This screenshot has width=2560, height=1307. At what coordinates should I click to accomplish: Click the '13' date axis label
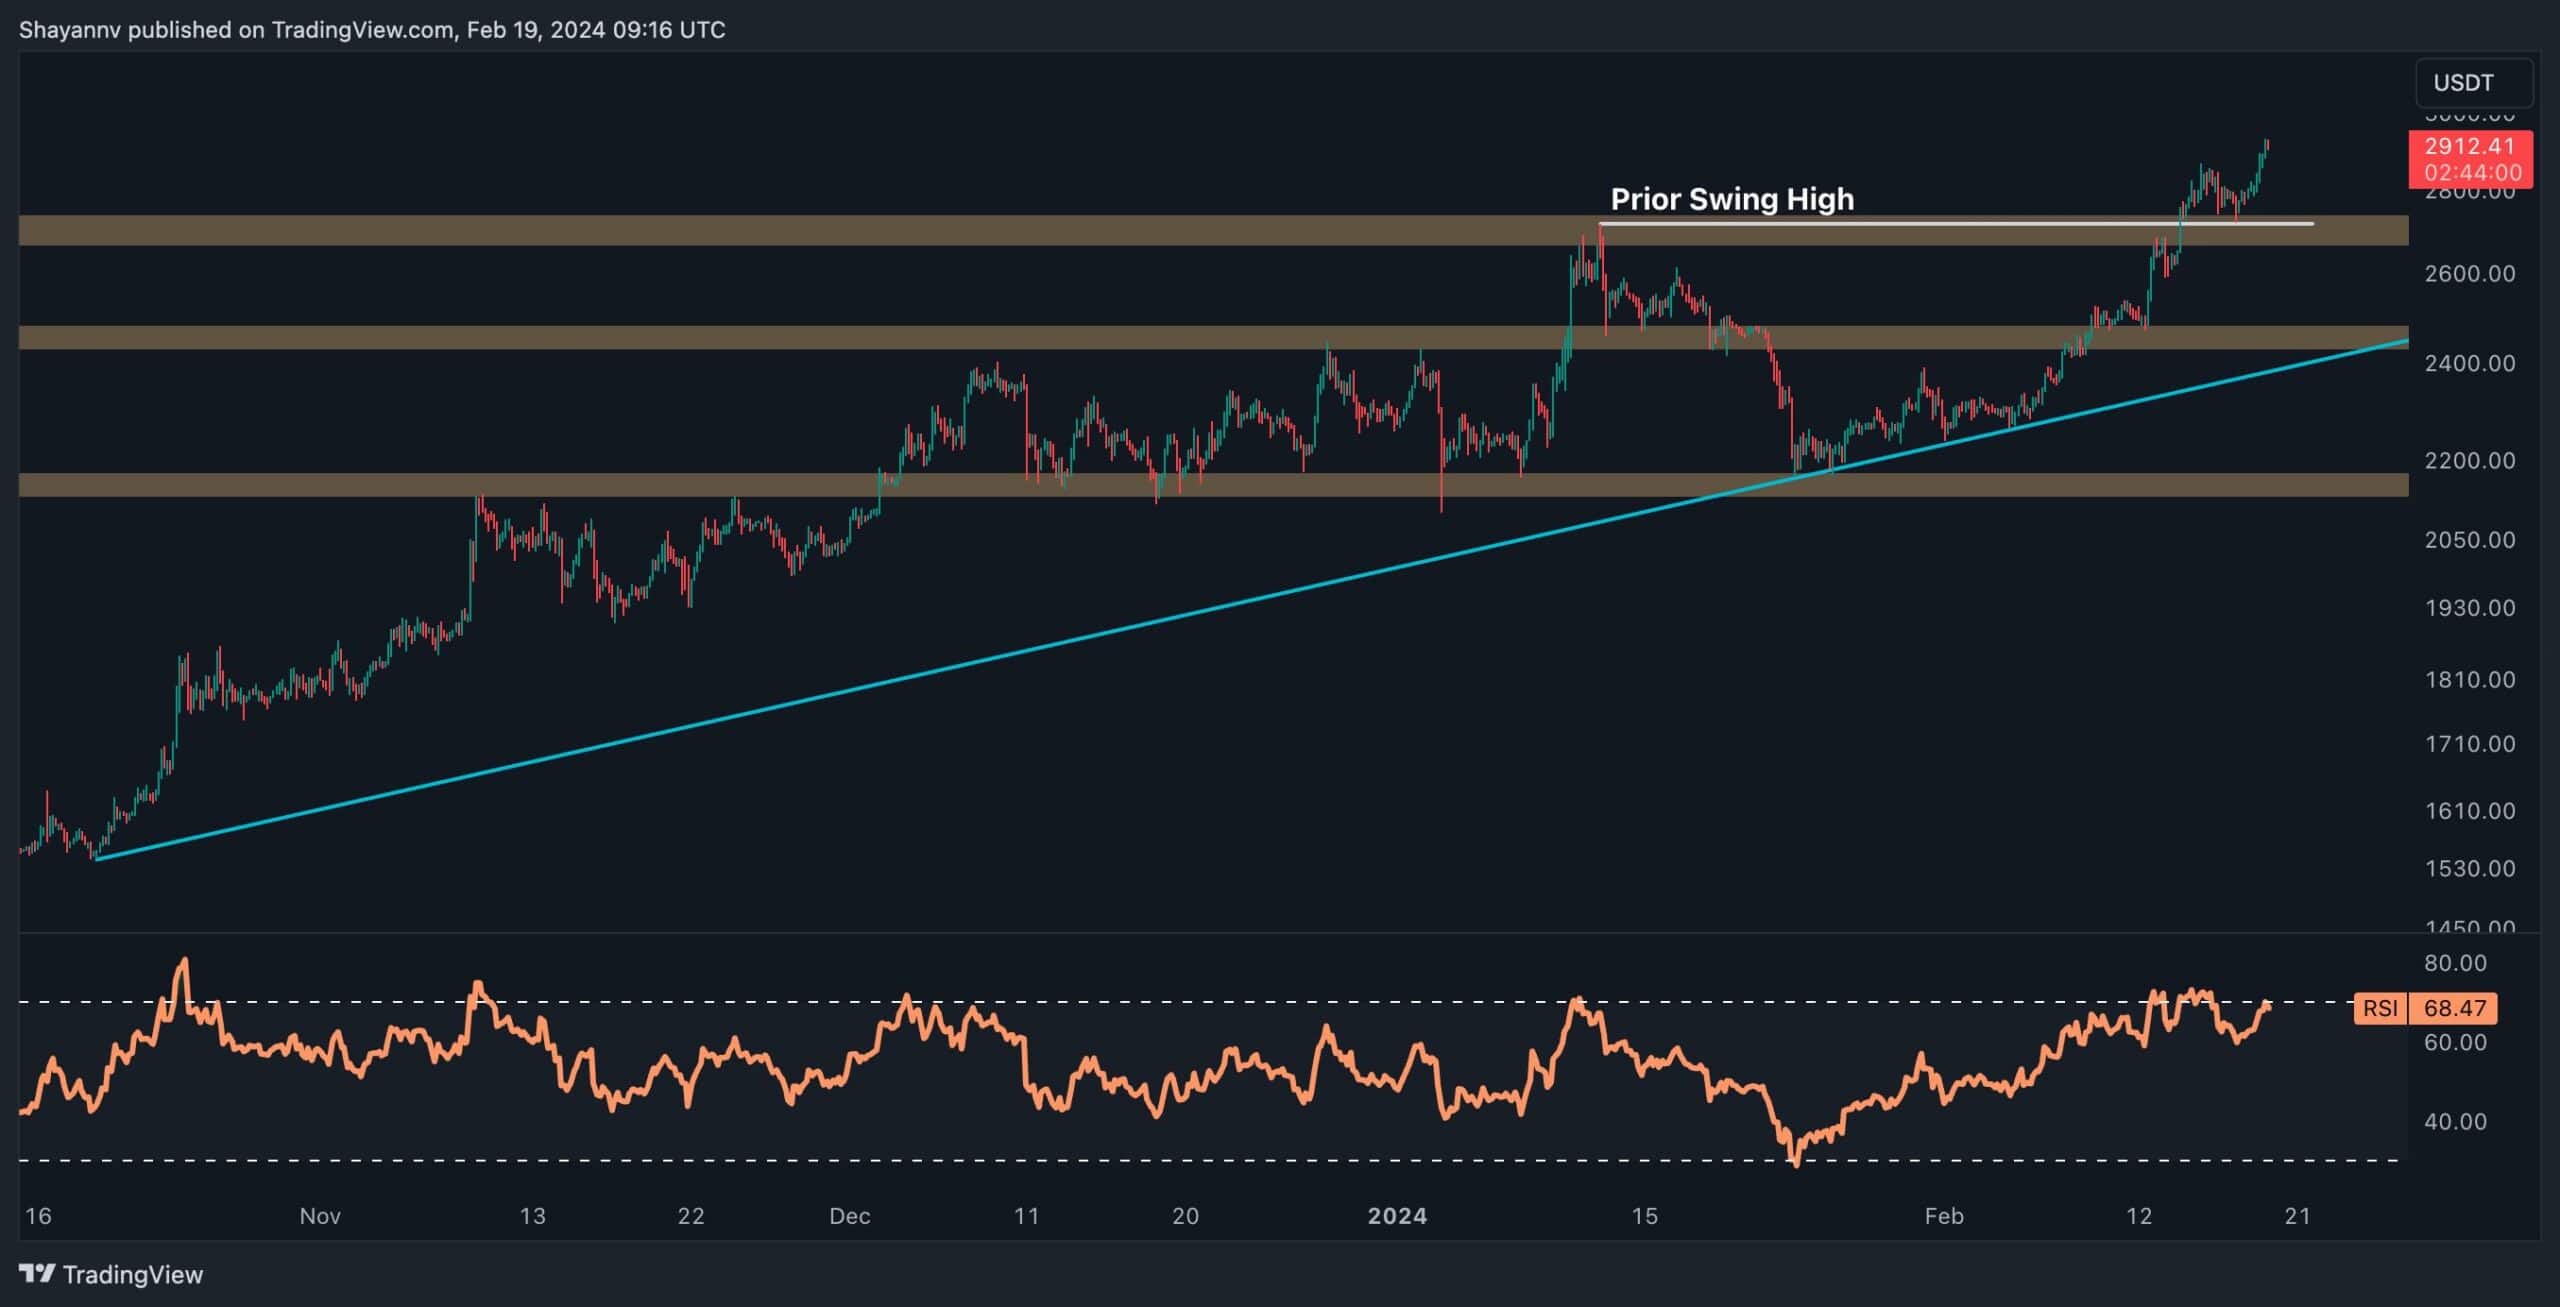tap(532, 1217)
